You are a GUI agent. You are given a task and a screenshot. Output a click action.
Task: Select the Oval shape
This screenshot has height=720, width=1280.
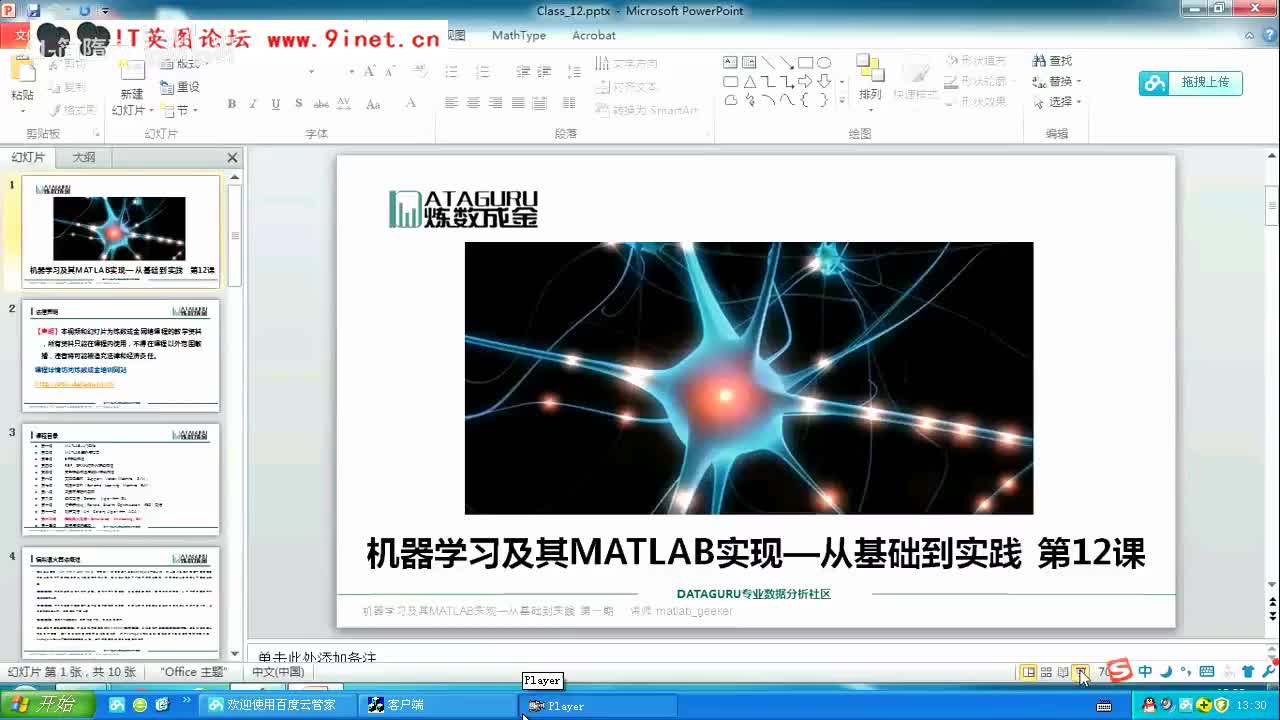pos(824,62)
